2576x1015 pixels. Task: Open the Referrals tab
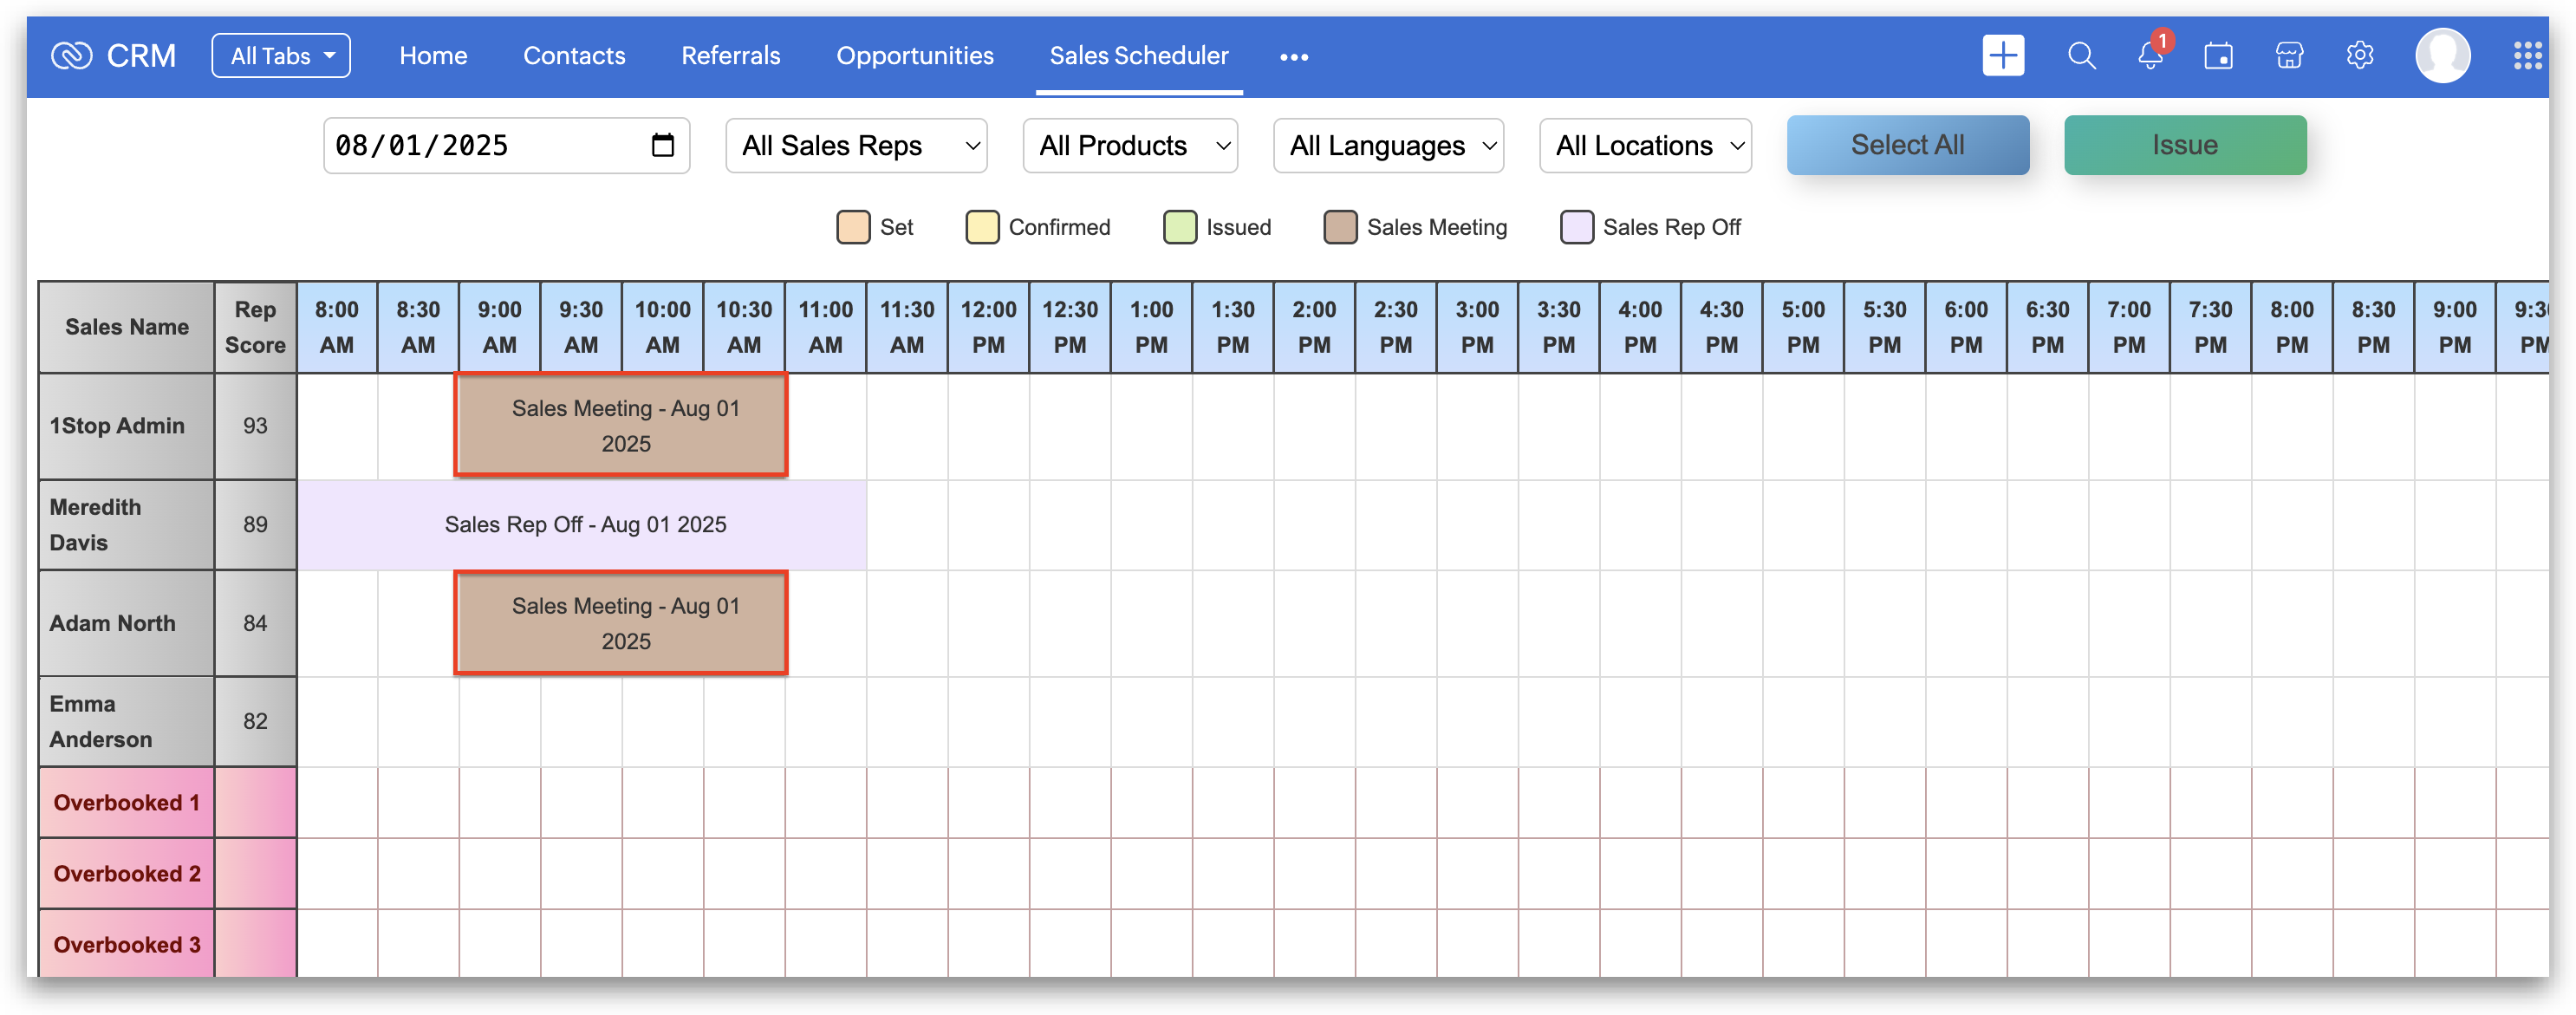(x=730, y=56)
